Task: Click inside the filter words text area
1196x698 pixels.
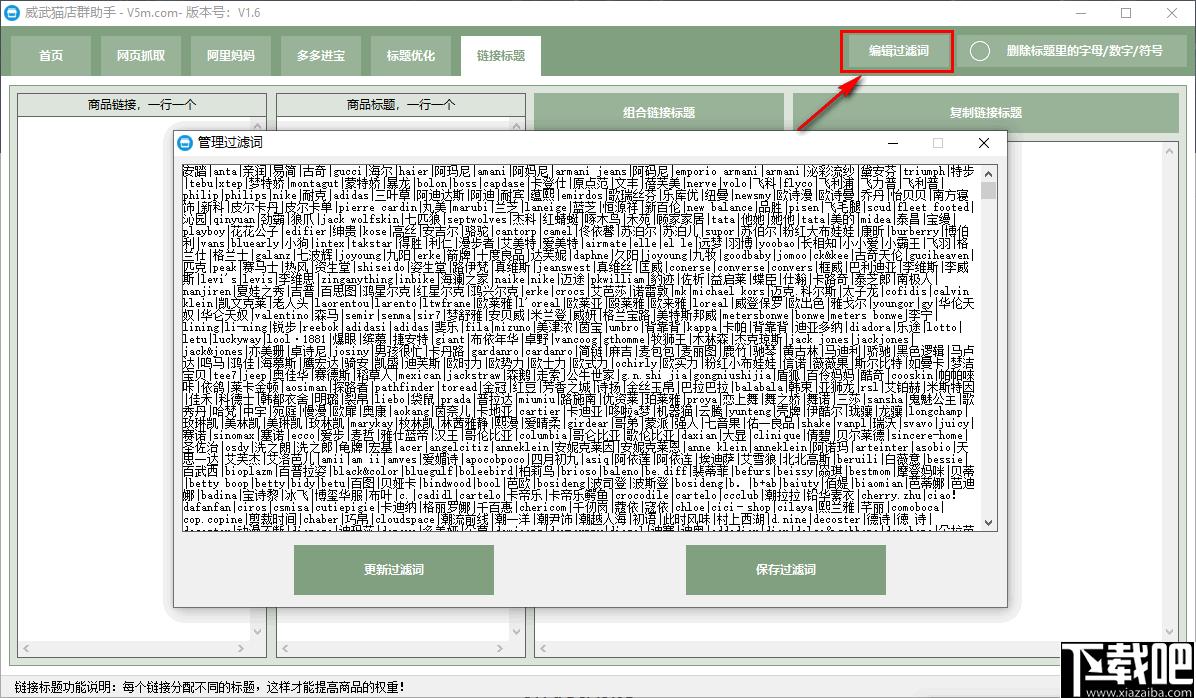Action: click(581, 347)
